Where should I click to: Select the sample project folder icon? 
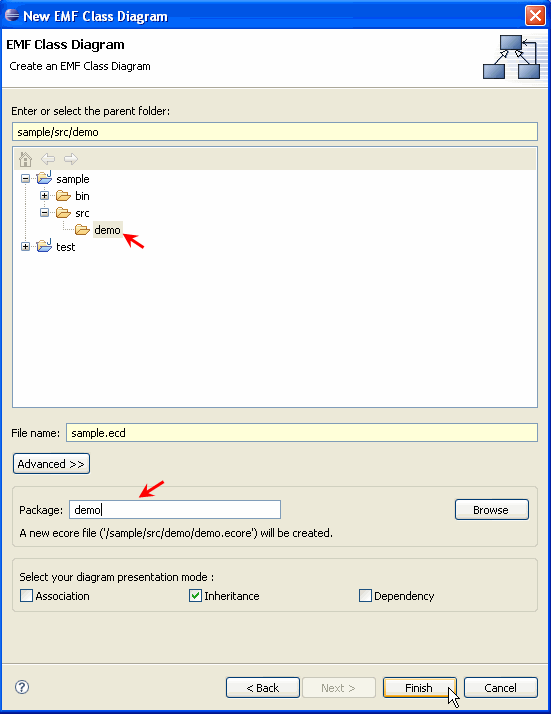(x=44, y=178)
